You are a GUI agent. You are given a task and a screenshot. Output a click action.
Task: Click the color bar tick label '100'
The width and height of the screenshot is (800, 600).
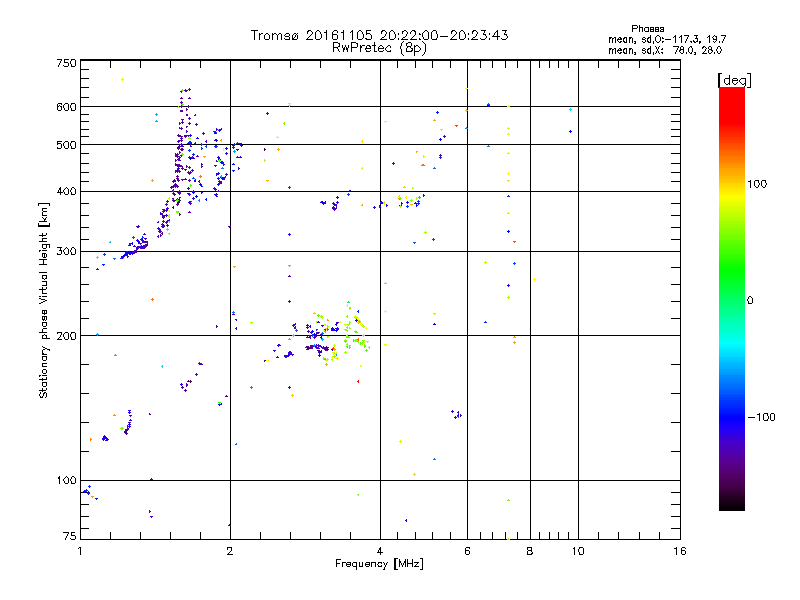(757, 184)
